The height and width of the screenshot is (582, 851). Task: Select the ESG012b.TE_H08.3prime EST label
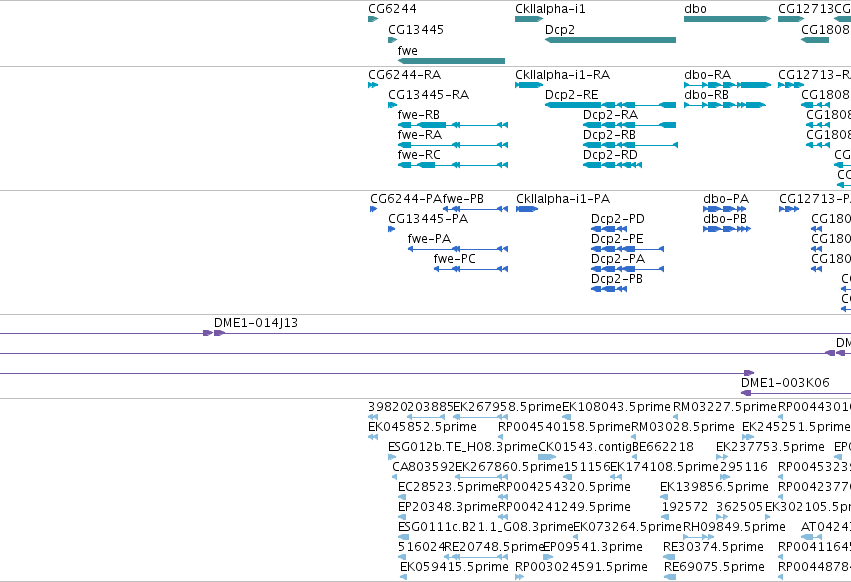pyautogui.click(x=463, y=447)
